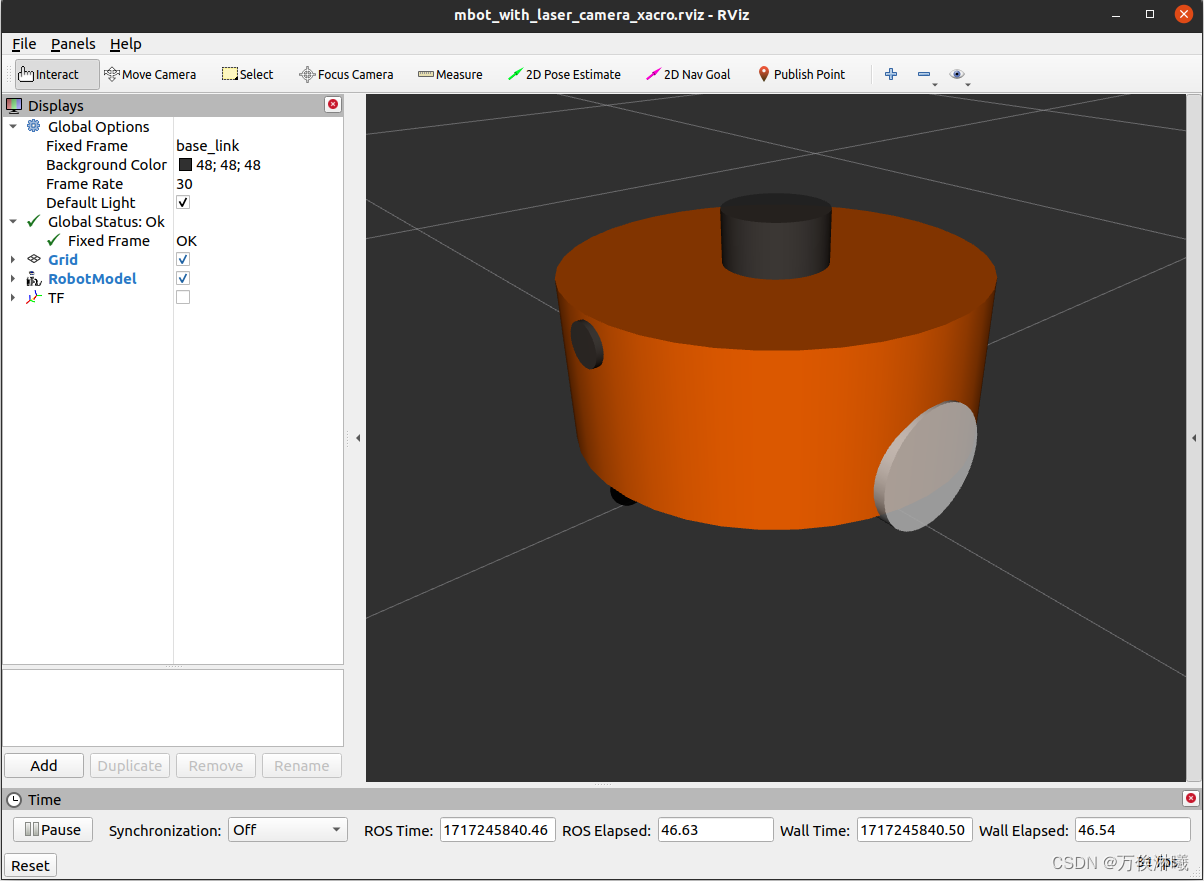This screenshot has height=881, width=1204.
Task: Collapse the Global Options tree
Action: pos(13,127)
